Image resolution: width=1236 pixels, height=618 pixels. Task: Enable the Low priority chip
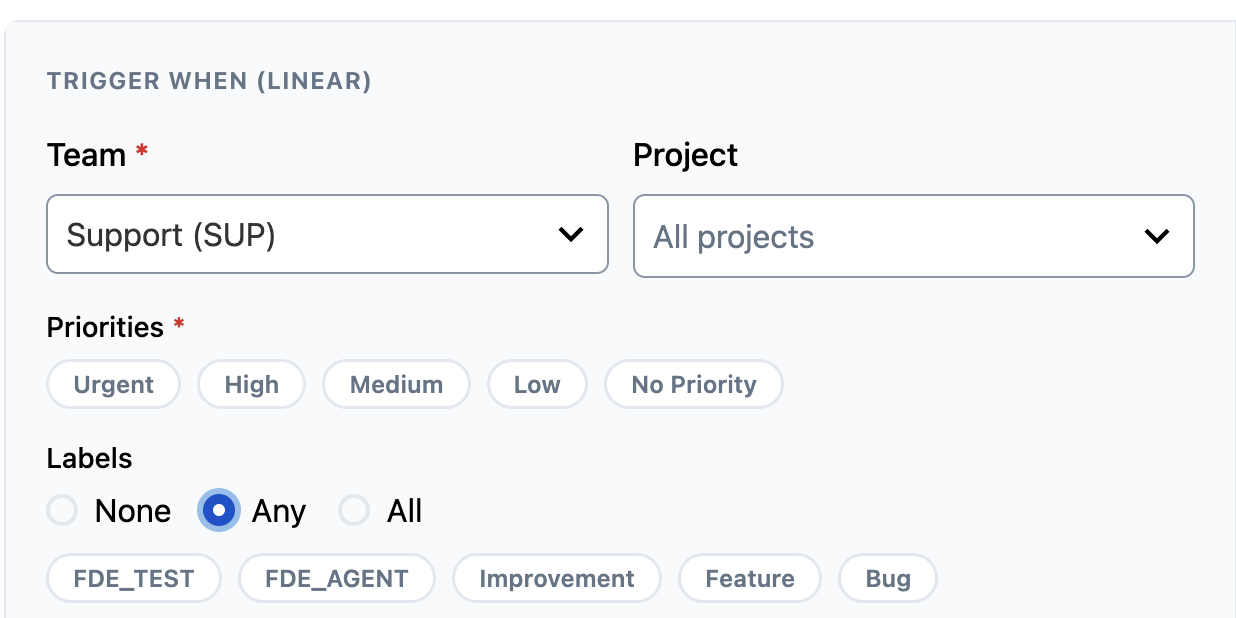click(537, 385)
